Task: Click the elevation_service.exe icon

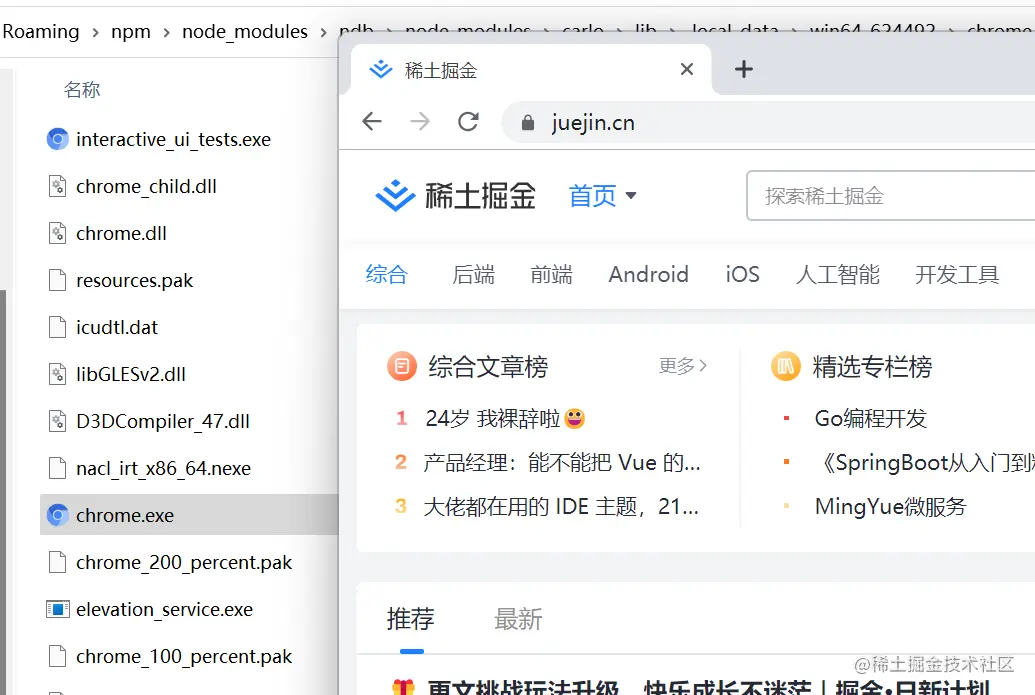Action: pyautogui.click(x=57, y=609)
